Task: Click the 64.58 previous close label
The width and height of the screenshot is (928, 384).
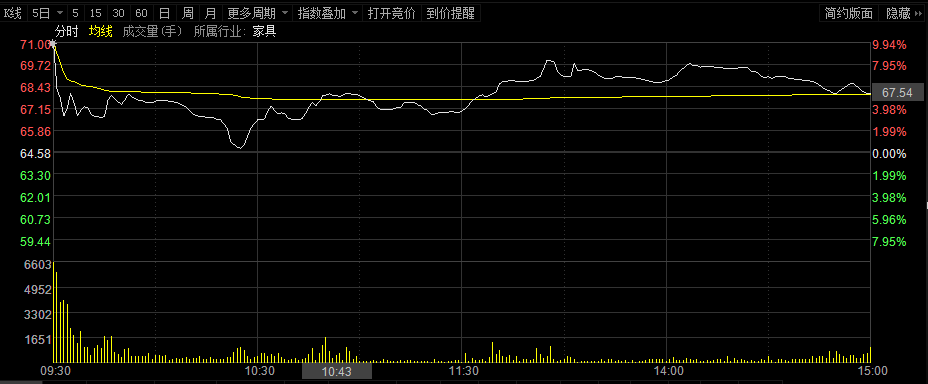Action: pos(35,153)
